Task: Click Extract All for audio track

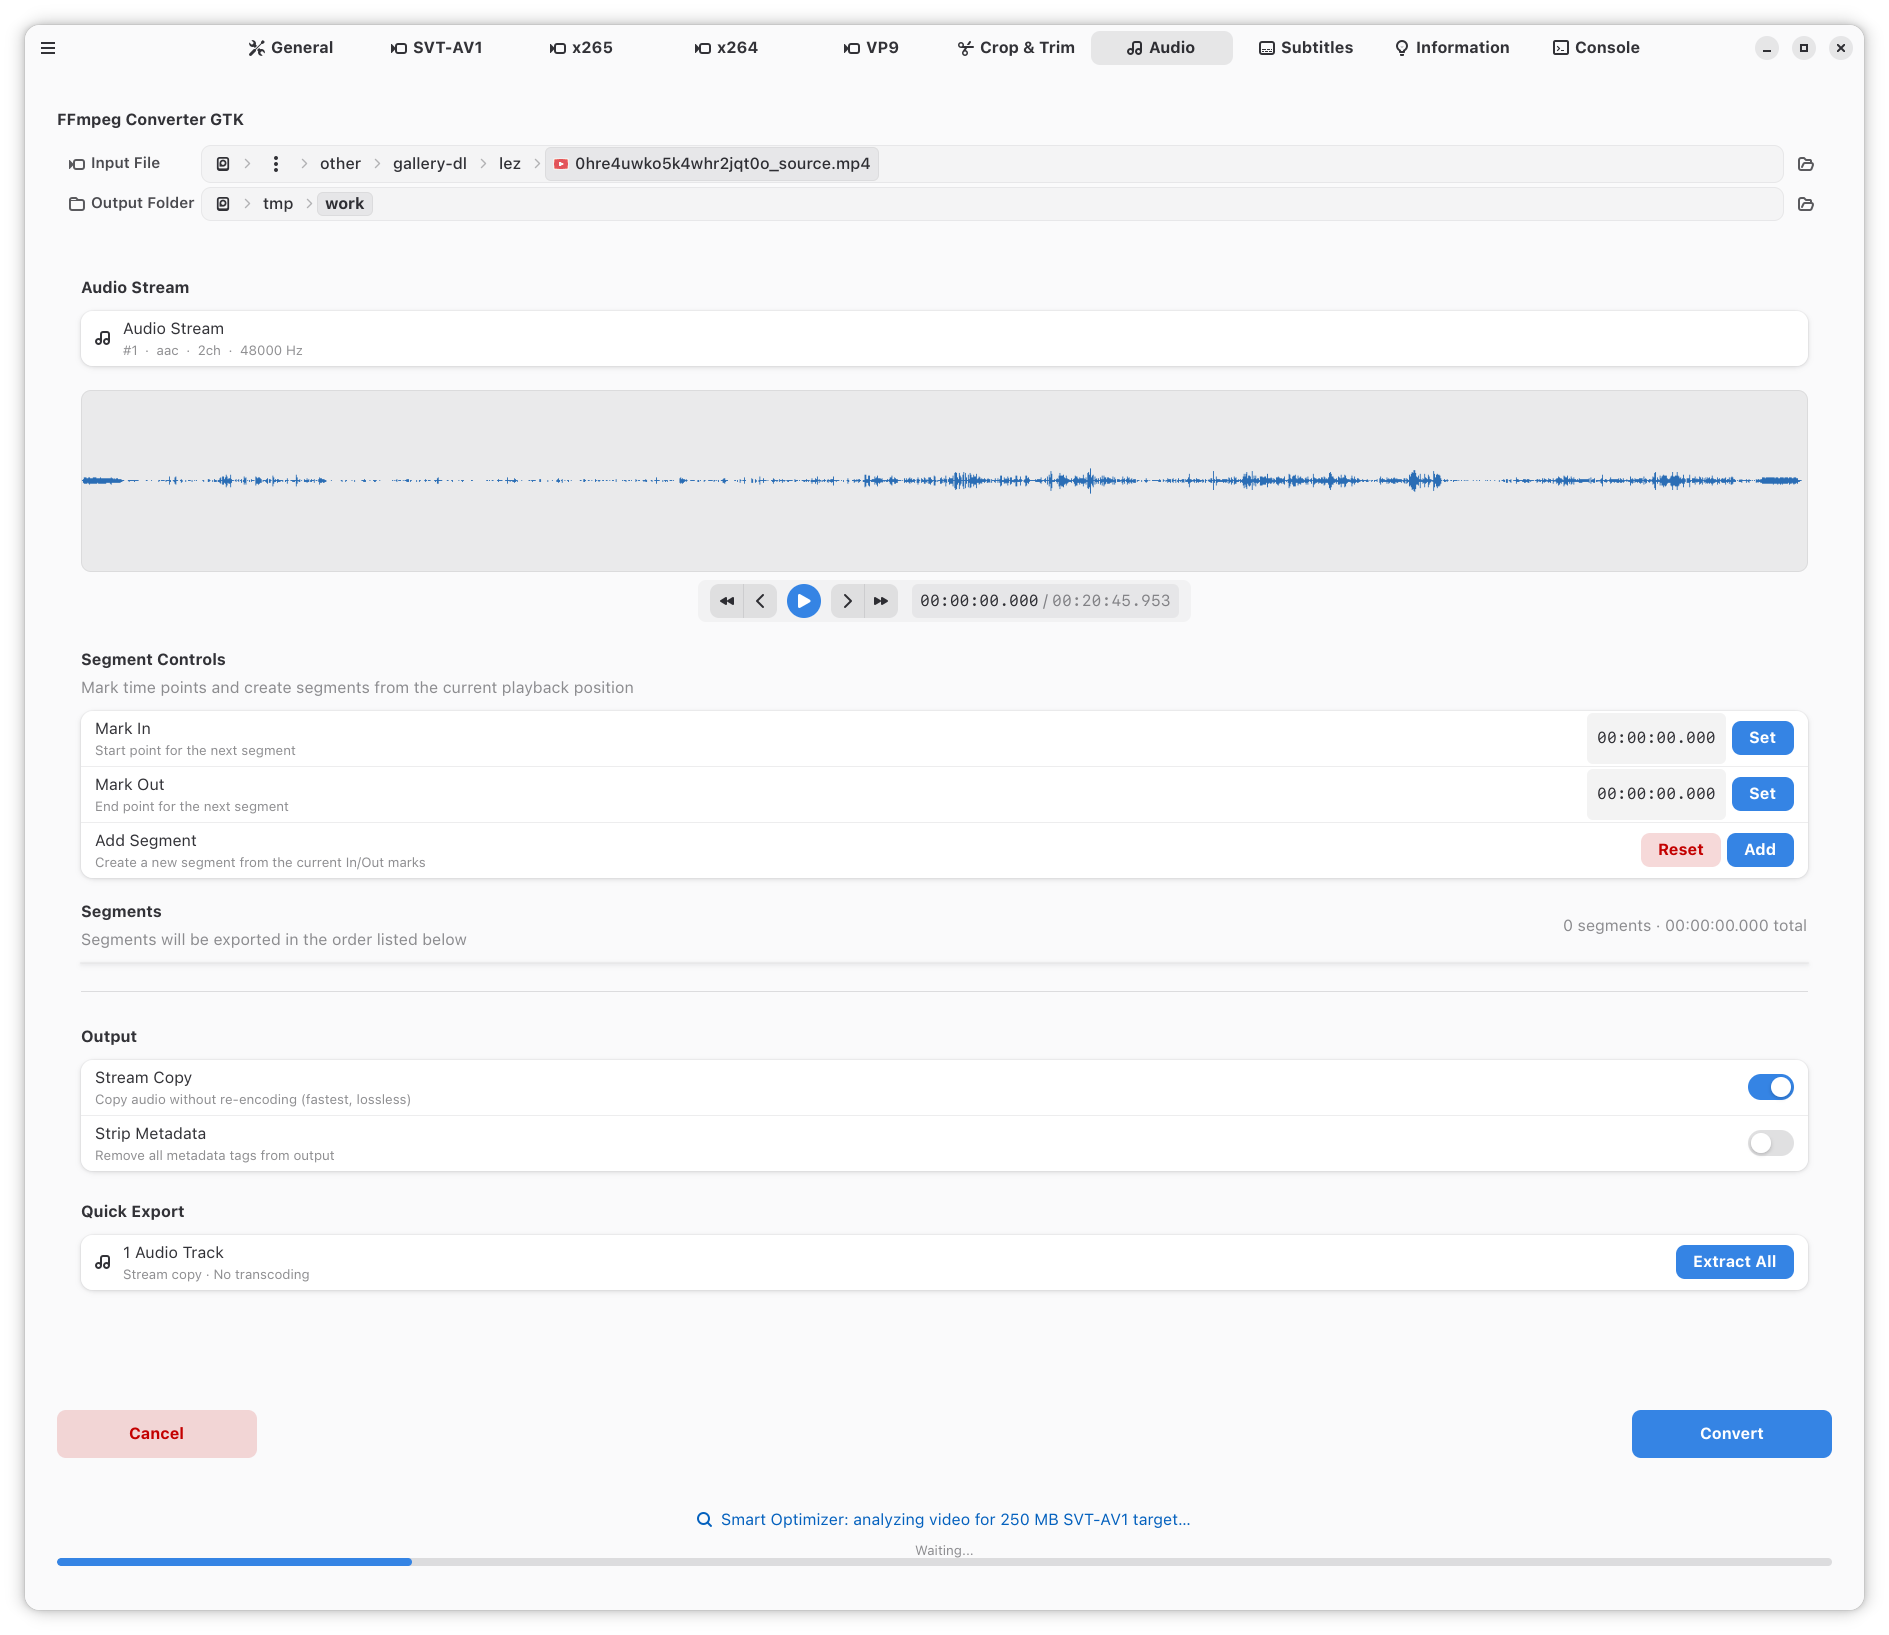Action: pyautogui.click(x=1734, y=1262)
